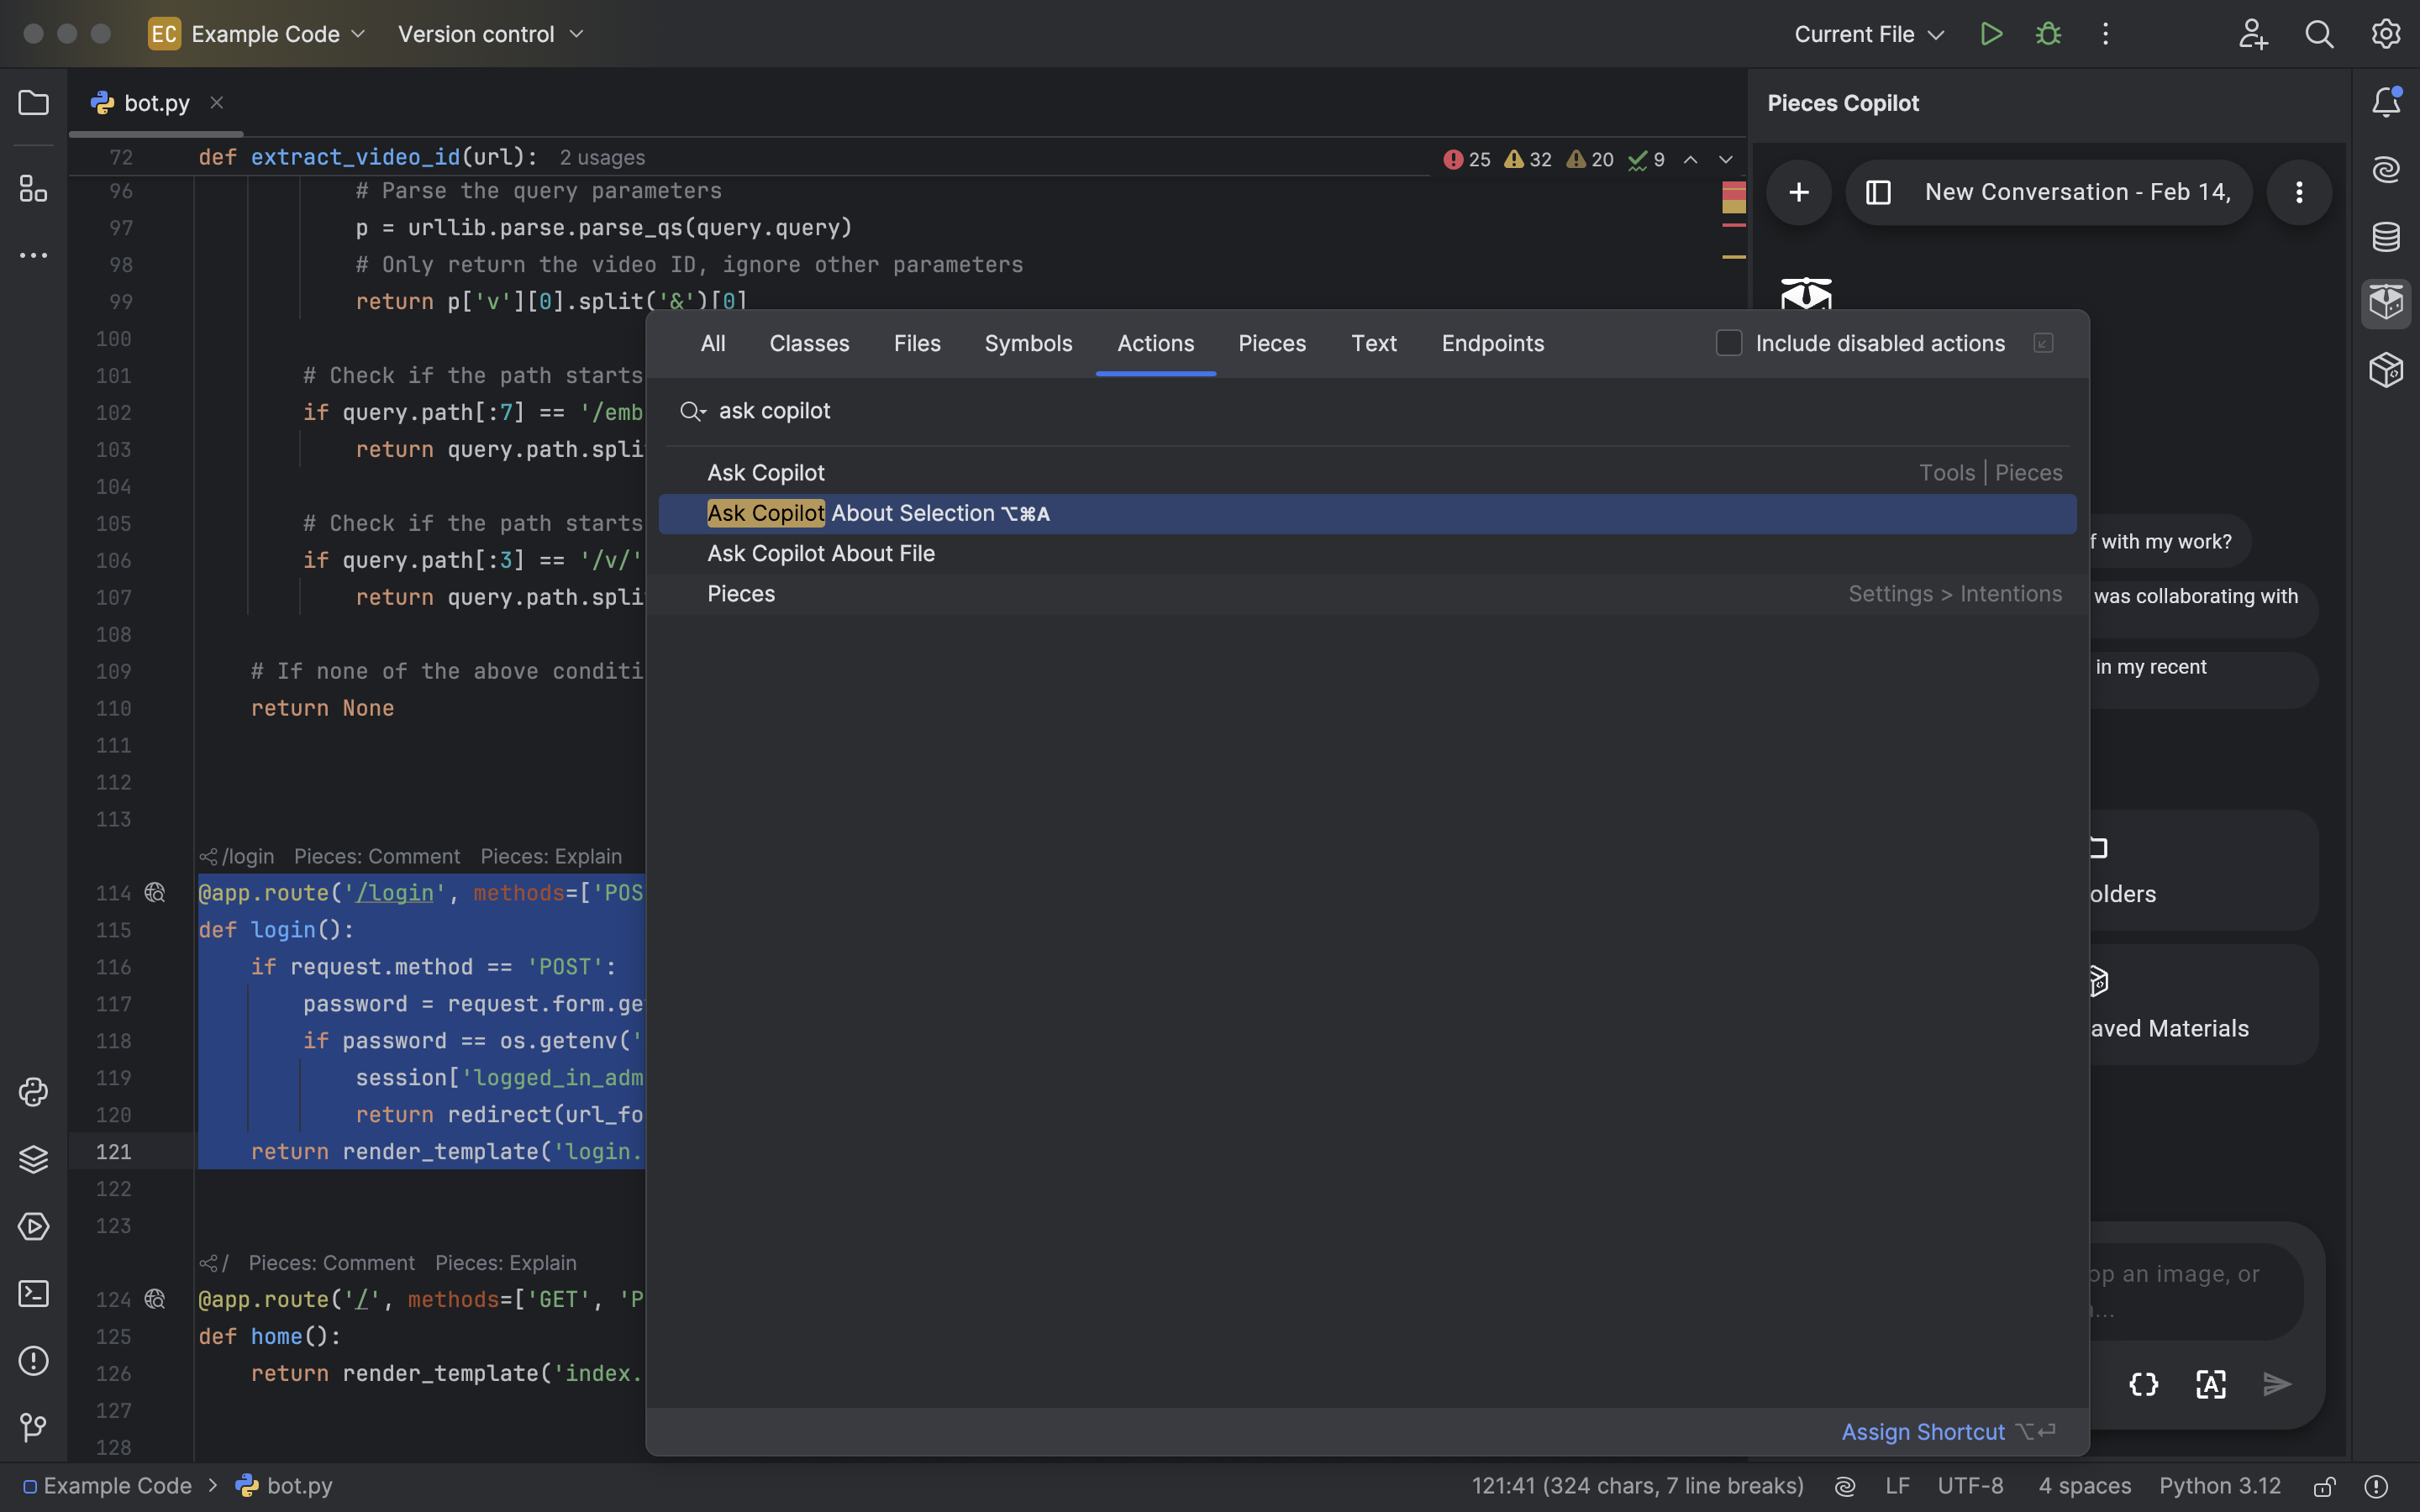Open More tool windows ellipsis
The height and width of the screenshot is (1512, 2420).
33,256
